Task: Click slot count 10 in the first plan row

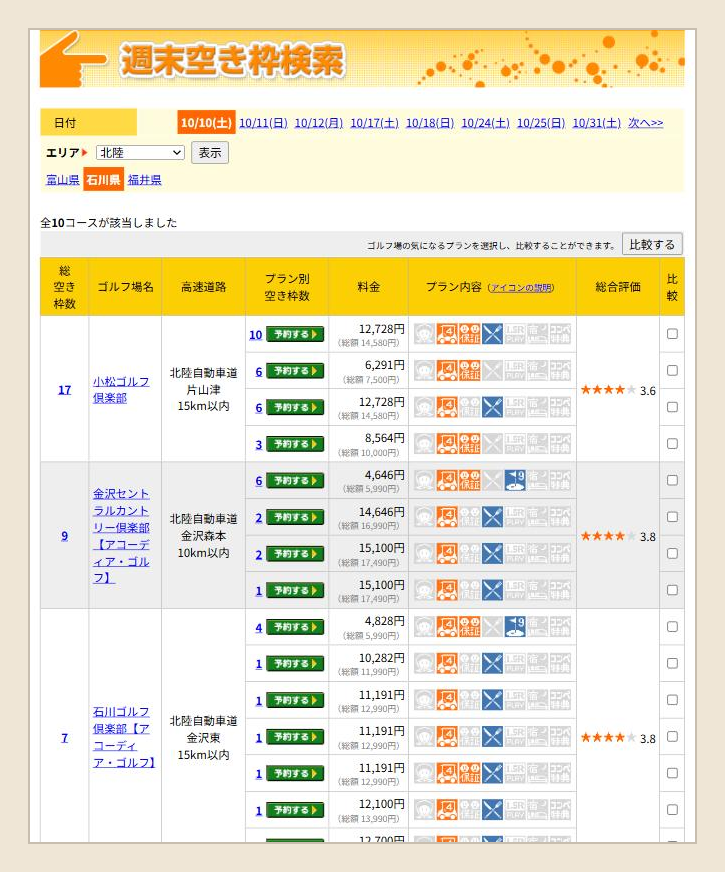Action: (255, 335)
